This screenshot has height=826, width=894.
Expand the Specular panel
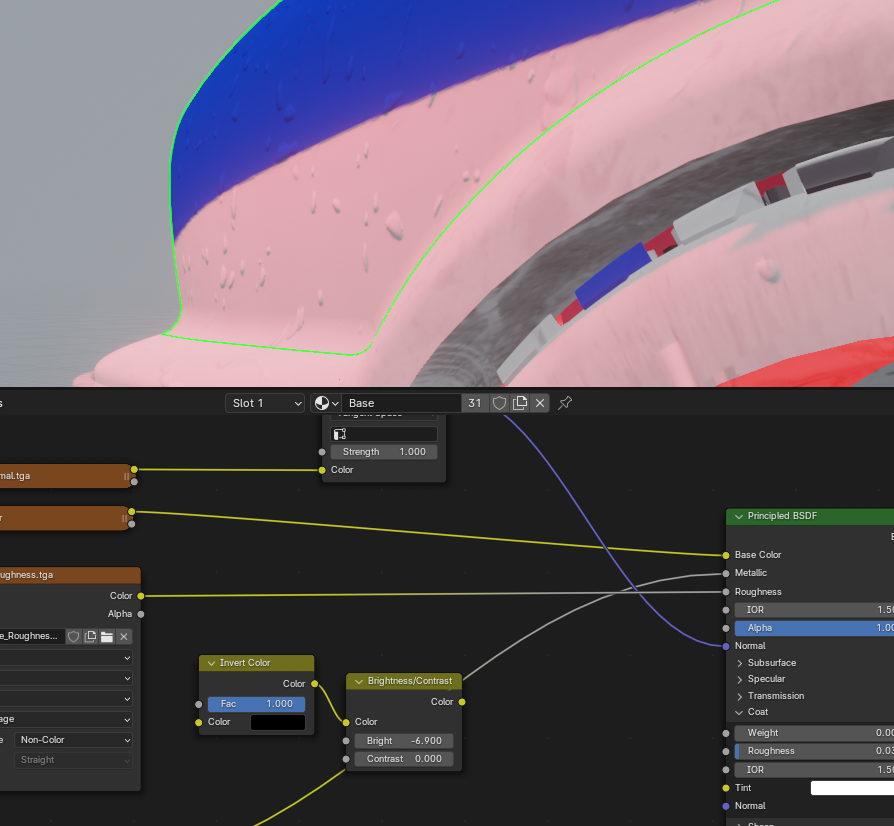pyautogui.click(x=739, y=679)
